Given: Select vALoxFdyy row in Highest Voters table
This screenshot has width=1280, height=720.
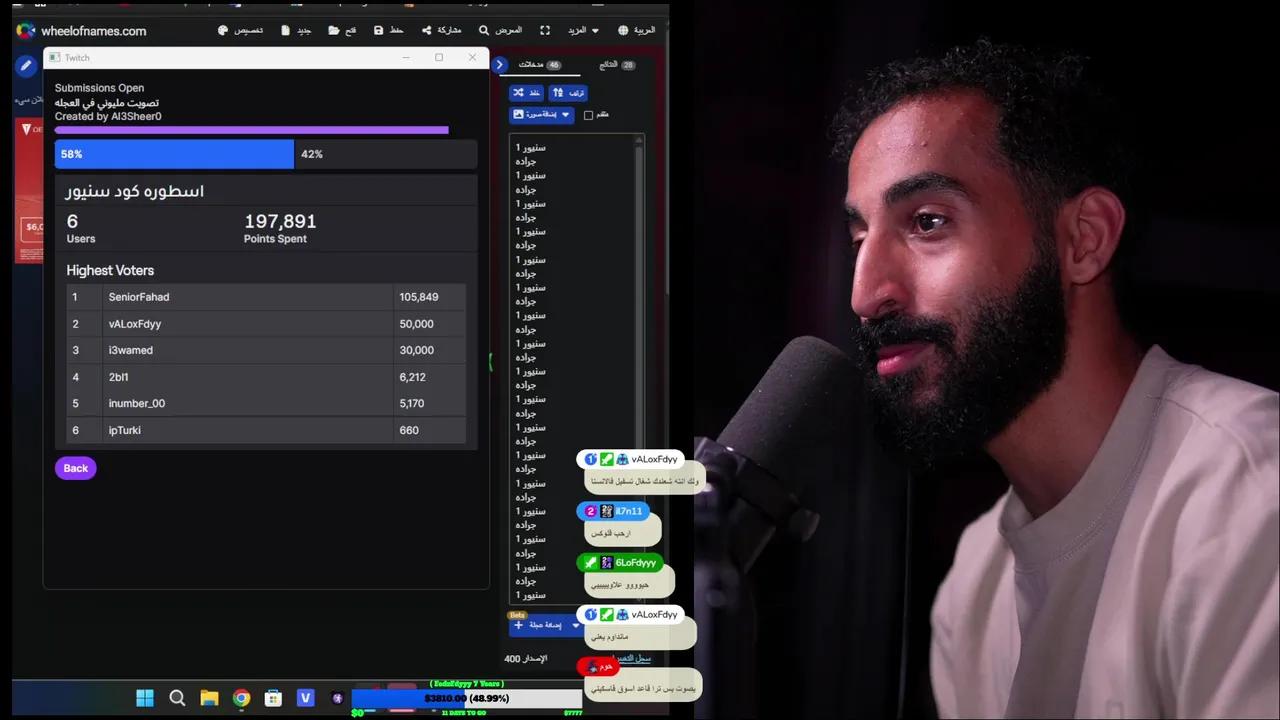Looking at the screenshot, I should pos(266,324).
